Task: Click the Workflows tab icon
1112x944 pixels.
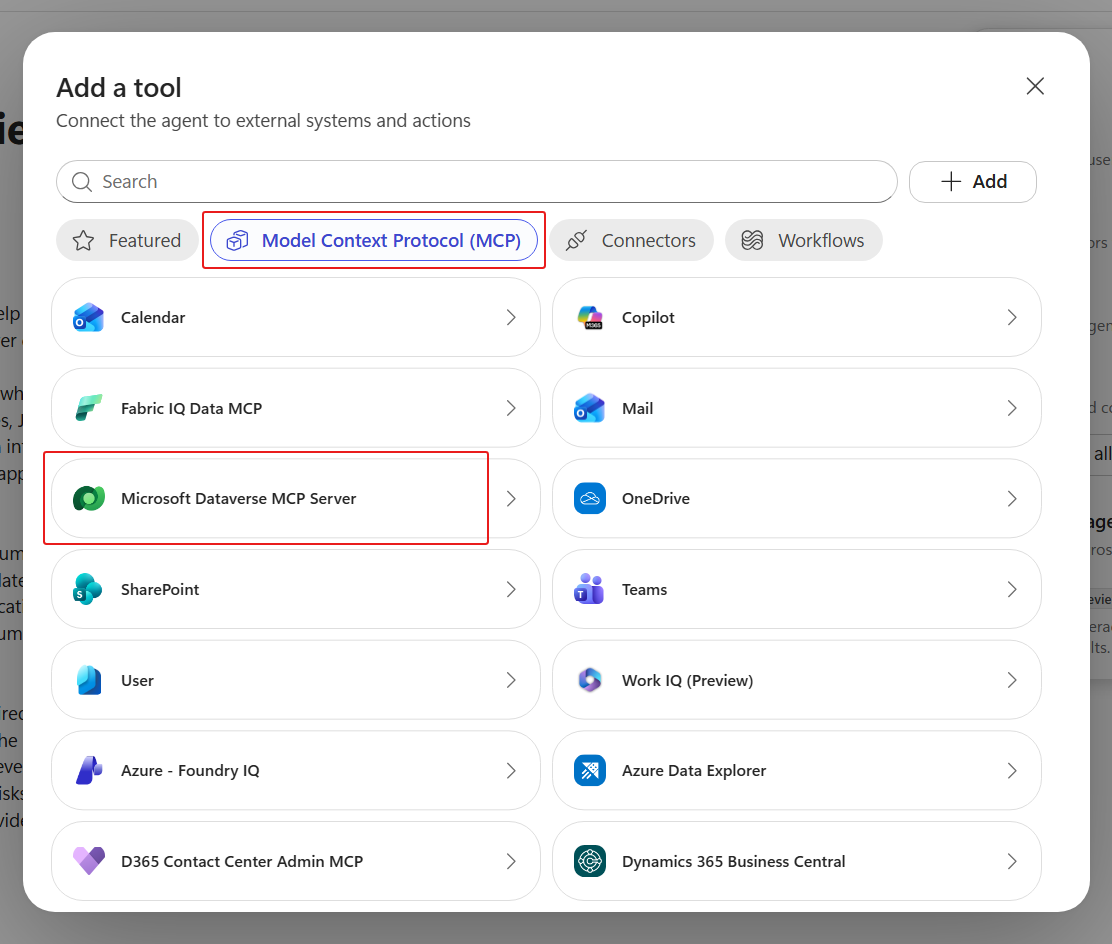Action: (752, 240)
